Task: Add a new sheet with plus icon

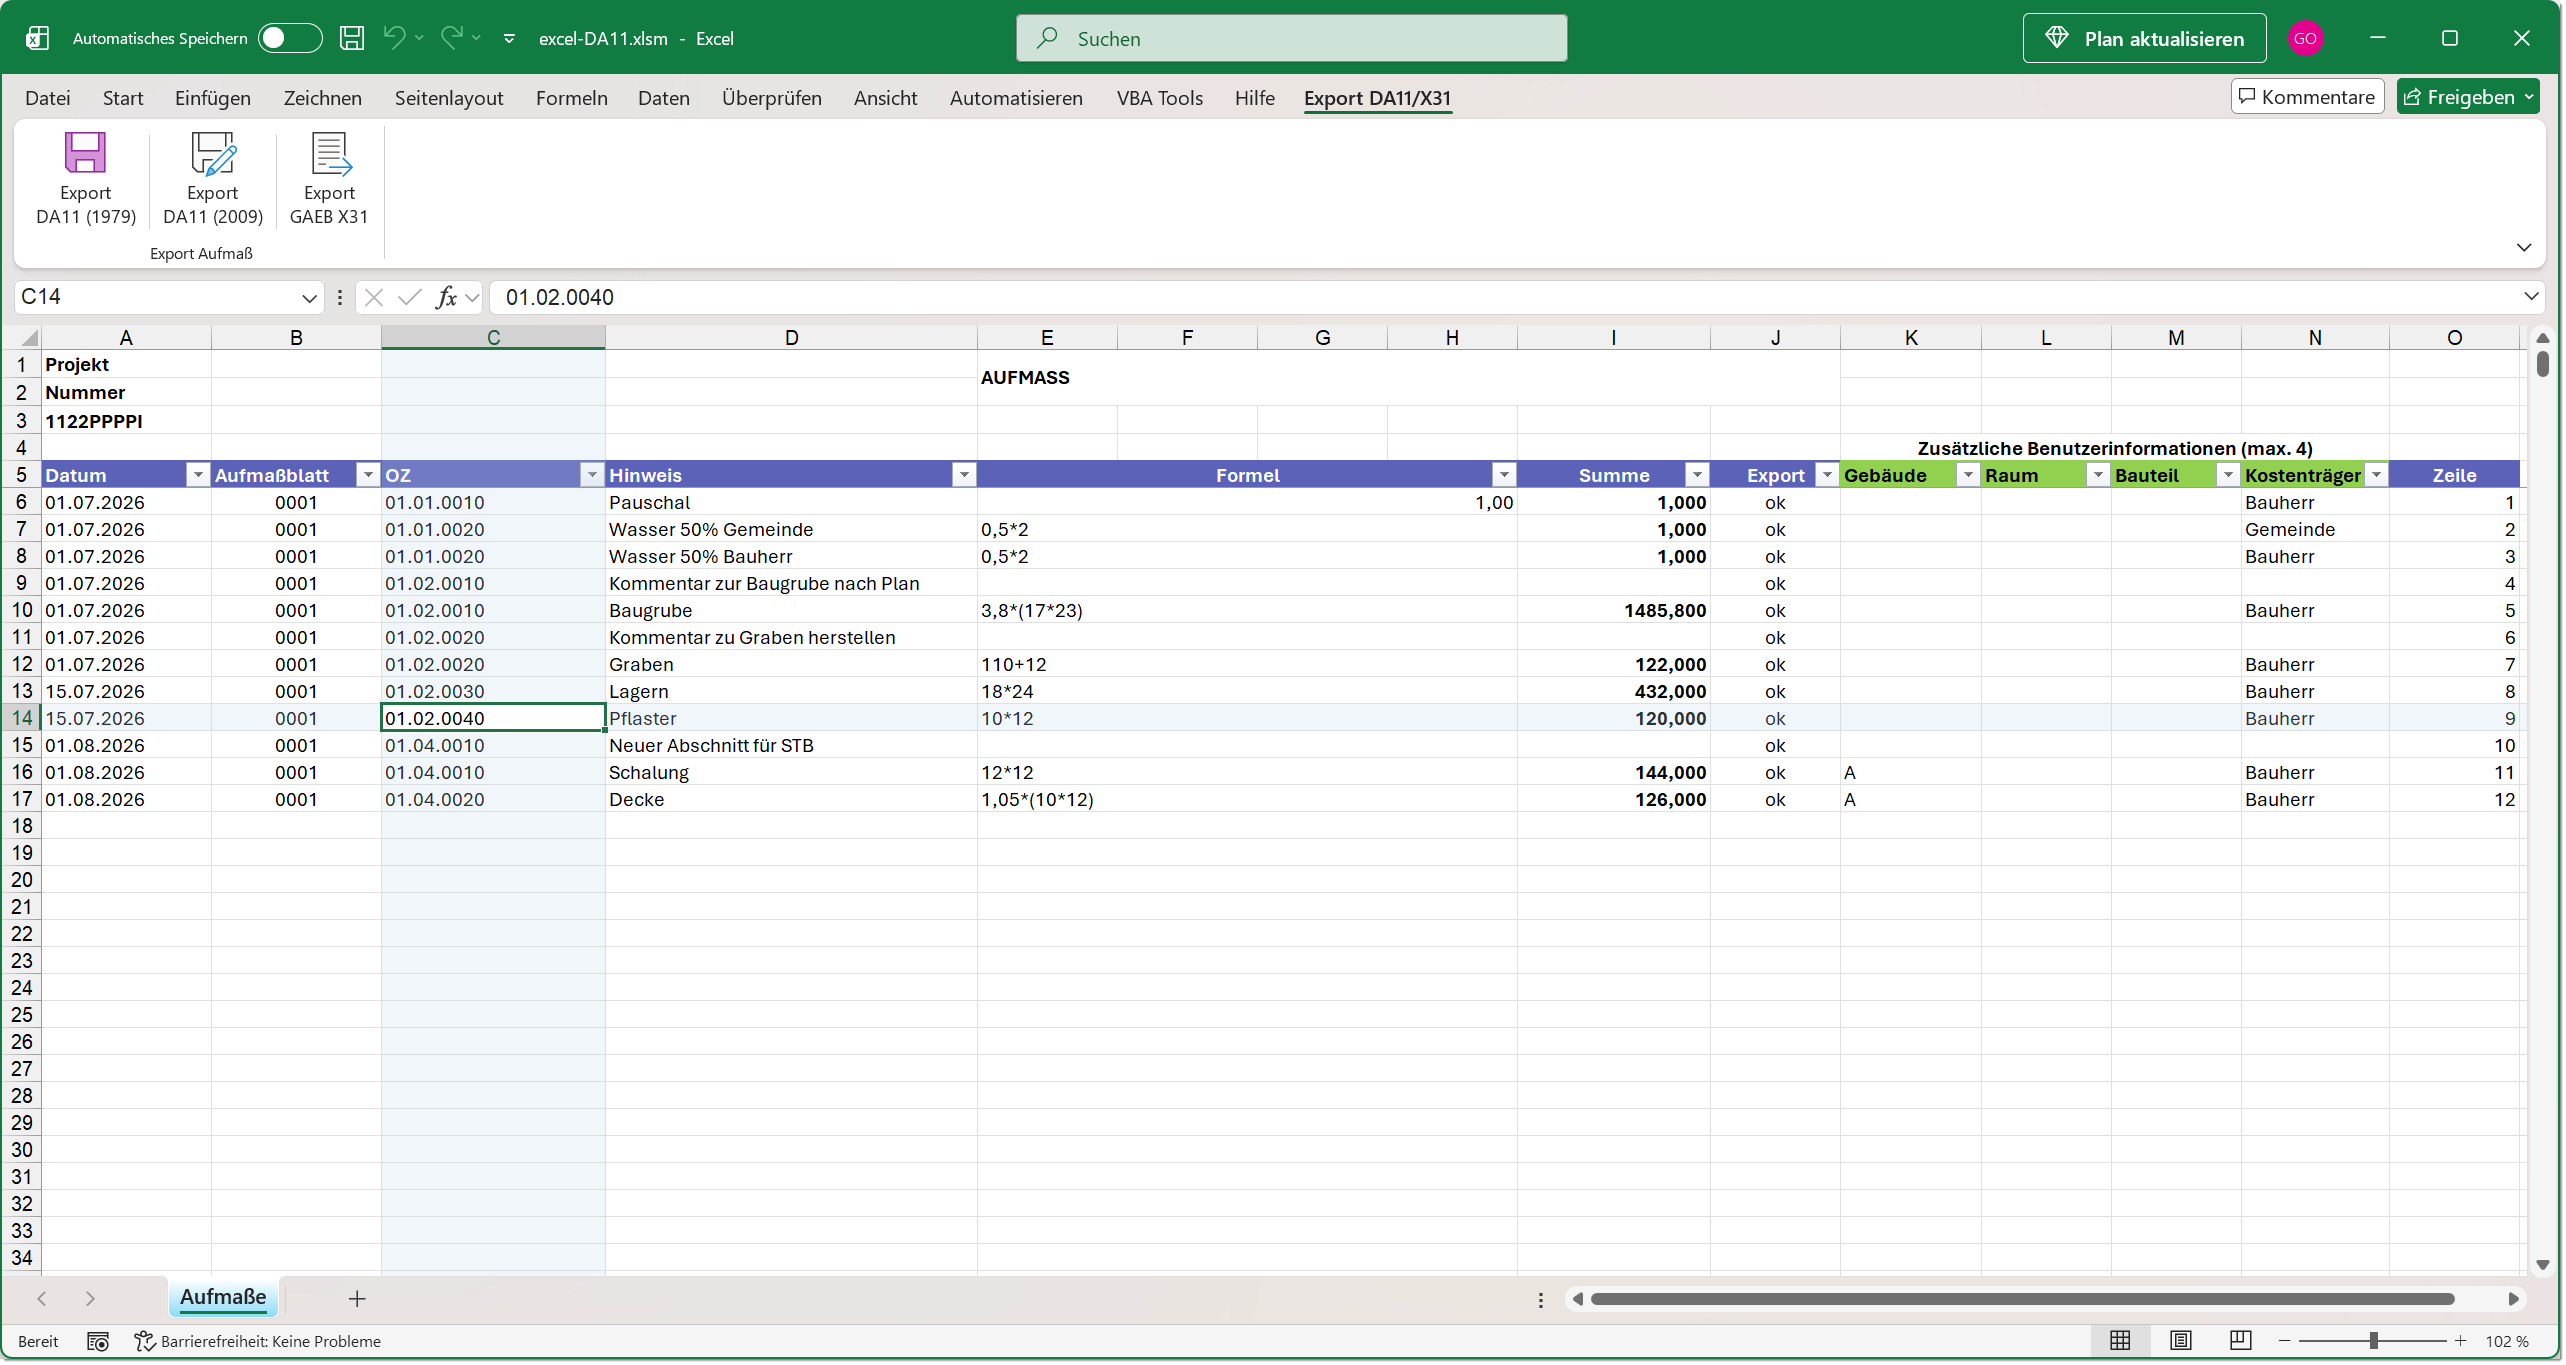Action: point(357,1299)
